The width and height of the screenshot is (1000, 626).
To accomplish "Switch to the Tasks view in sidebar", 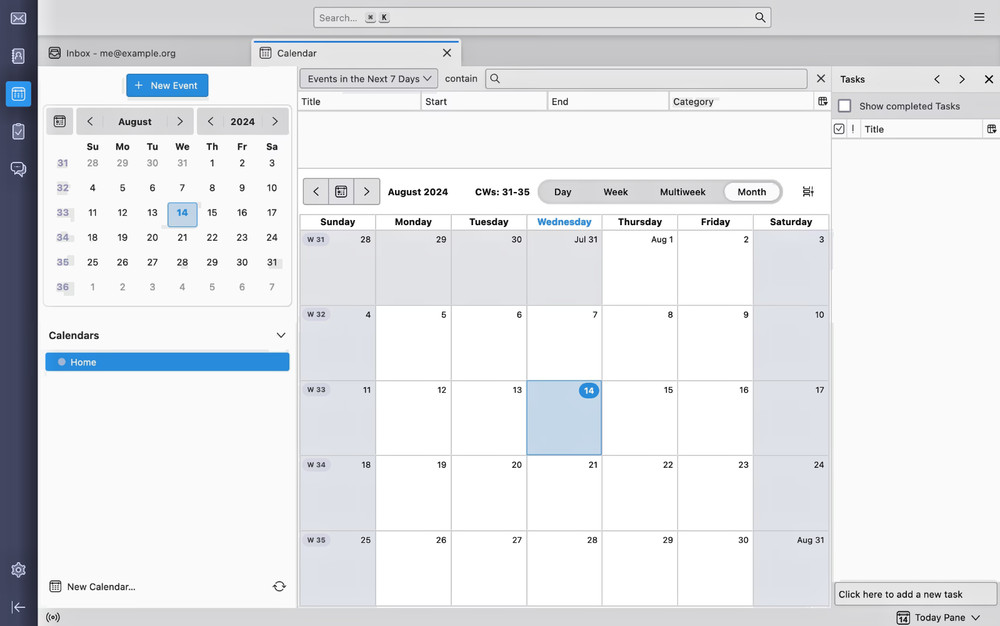I will [17, 131].
